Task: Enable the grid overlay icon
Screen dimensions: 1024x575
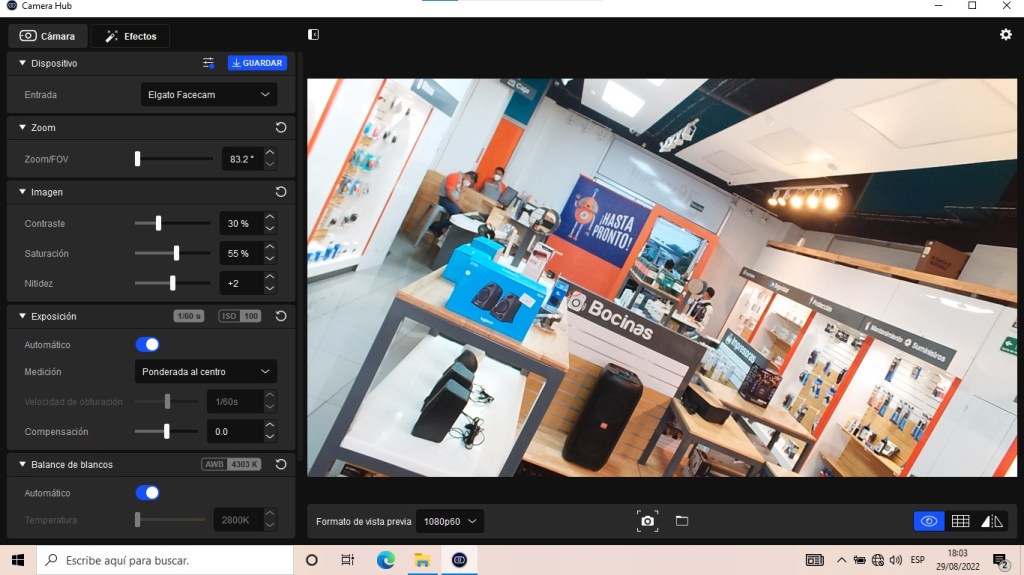Action: tap(960, 521)
